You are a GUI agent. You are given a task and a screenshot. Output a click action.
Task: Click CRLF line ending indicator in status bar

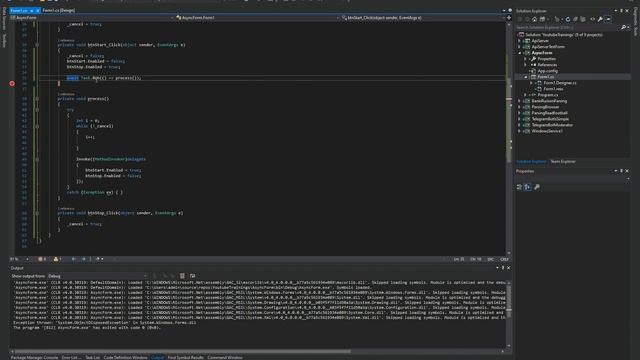pos(504,259)
